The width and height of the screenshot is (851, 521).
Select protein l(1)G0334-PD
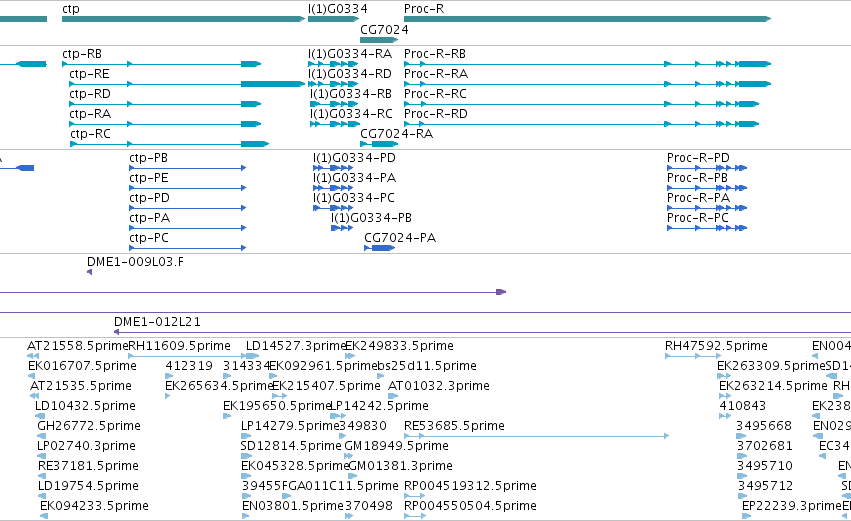click(x=333, y=168)
